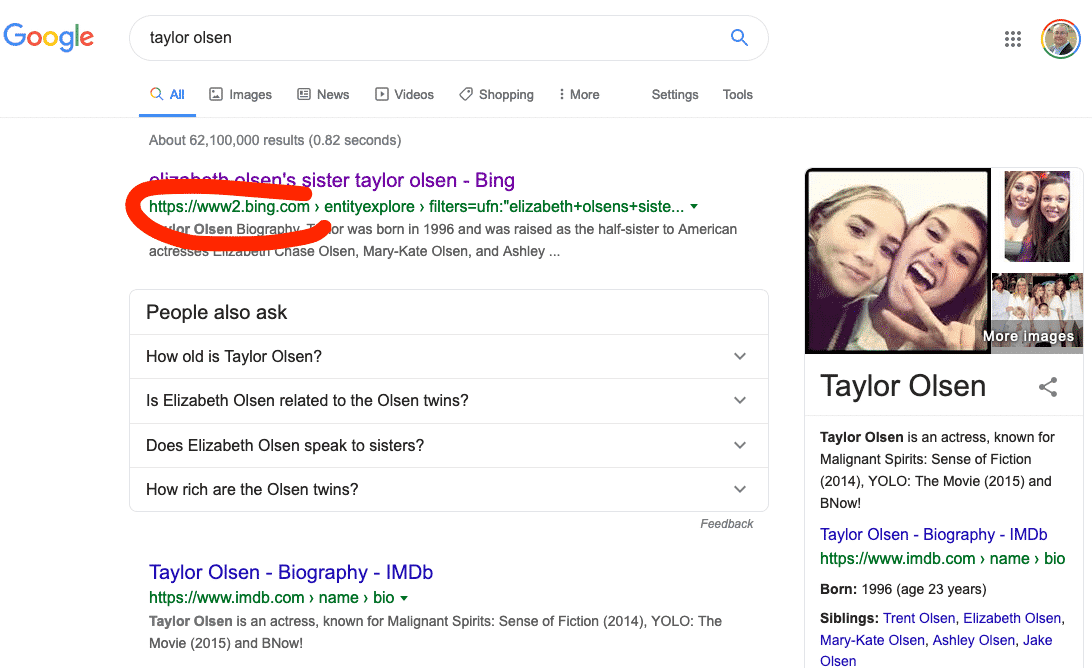Click the Elizabeth Olsen sibling link

click(1012, 619)
